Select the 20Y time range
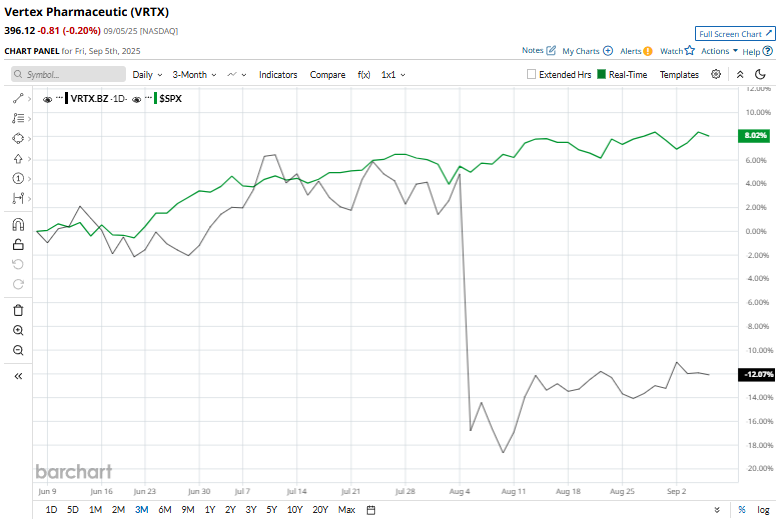This screenshot has height=522, width=777. (x=321, y=510)
